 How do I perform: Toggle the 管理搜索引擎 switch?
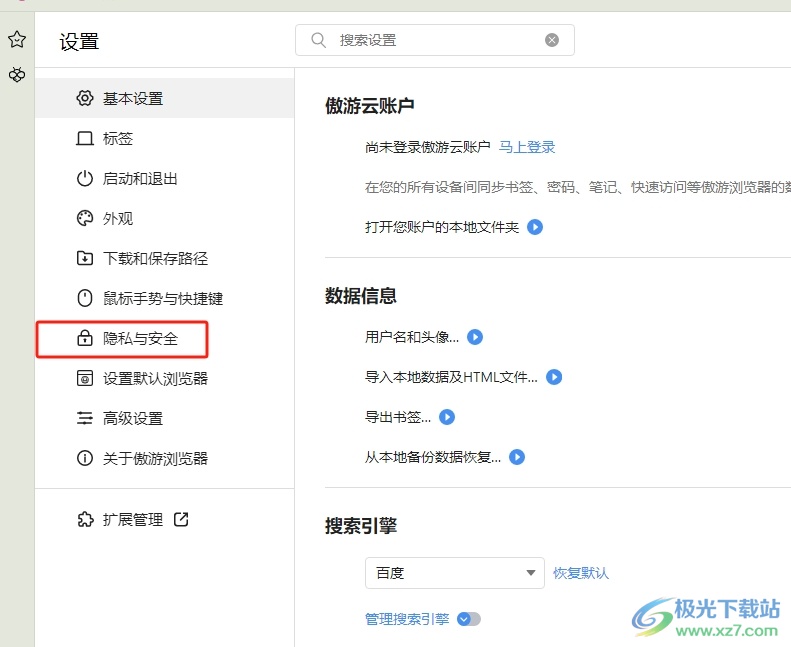(469, 619)
